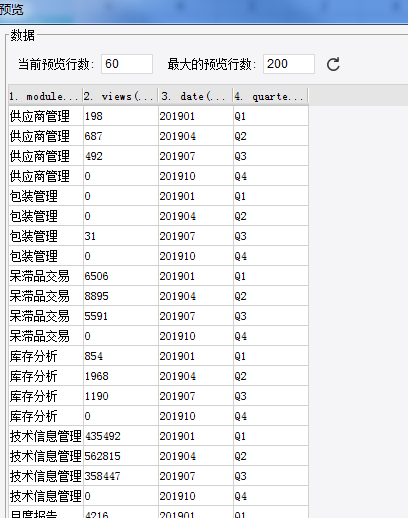Click date 201907 in the 5591 row

pos(196,316)
